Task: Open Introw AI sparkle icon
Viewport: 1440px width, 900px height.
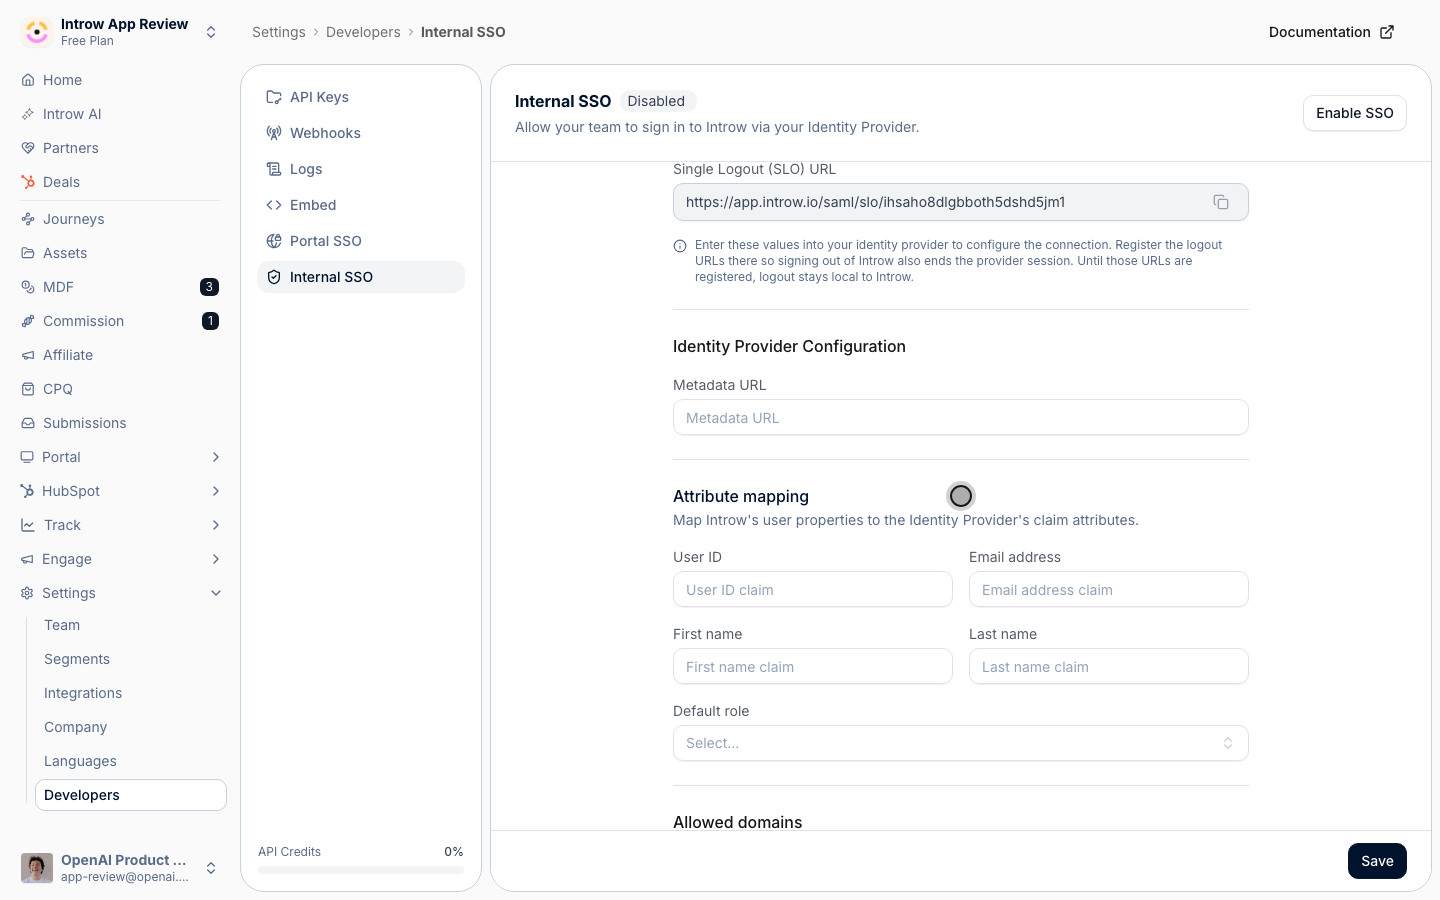Action: coord(28,114)
